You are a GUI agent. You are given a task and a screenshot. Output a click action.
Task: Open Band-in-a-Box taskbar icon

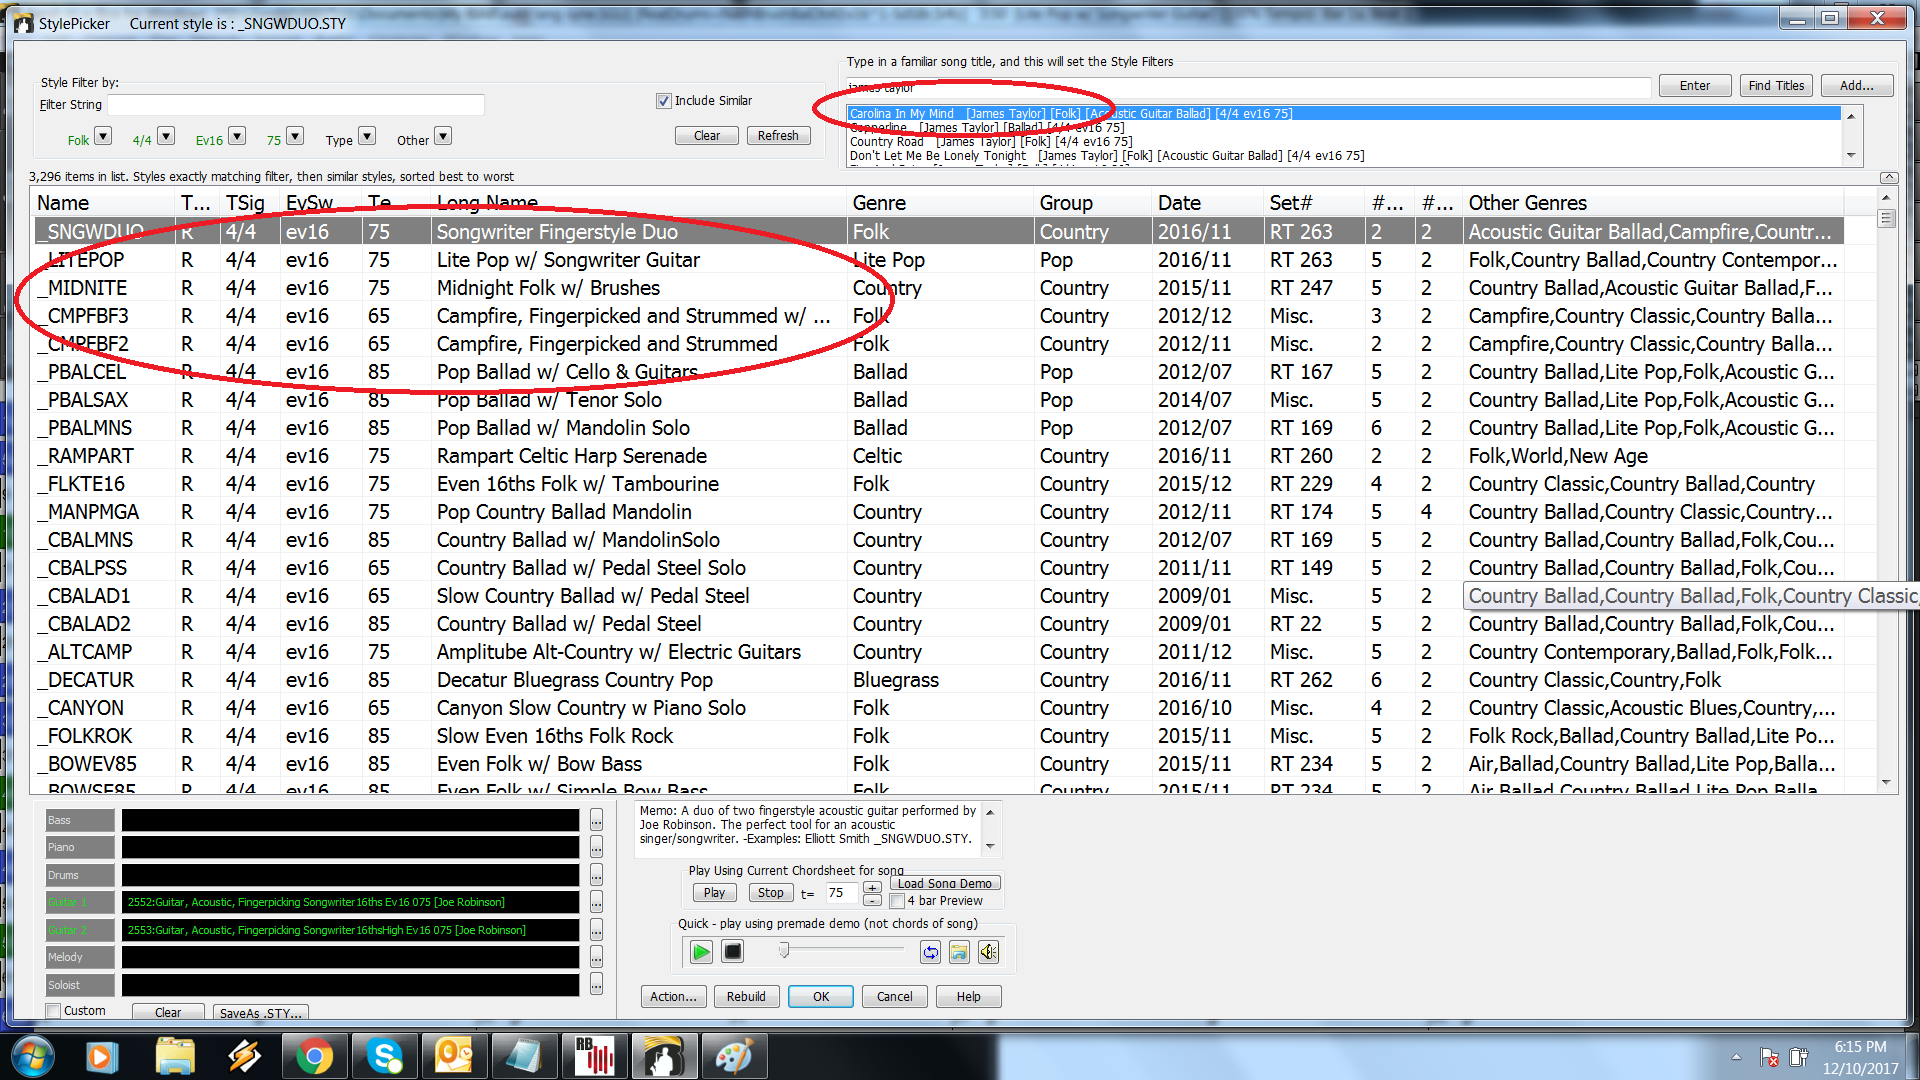[663, 1056]
